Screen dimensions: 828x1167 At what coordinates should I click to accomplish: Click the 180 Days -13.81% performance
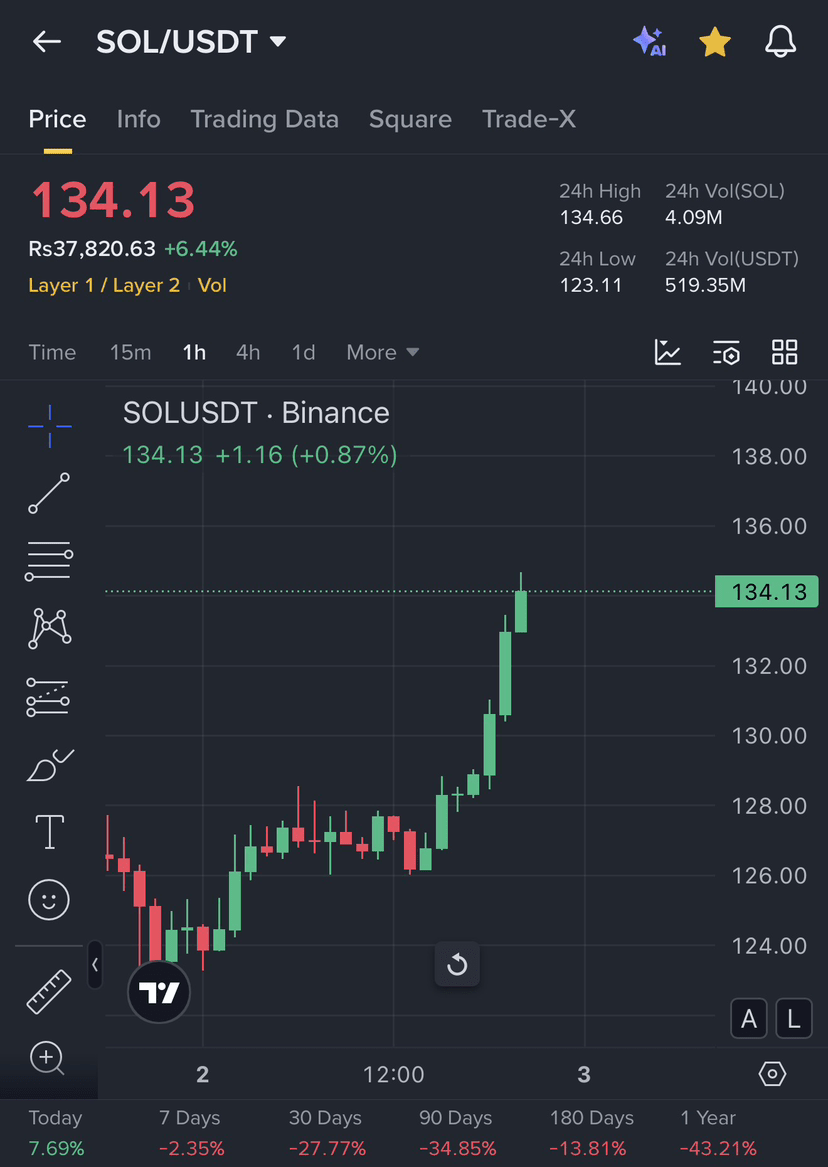591,1134
